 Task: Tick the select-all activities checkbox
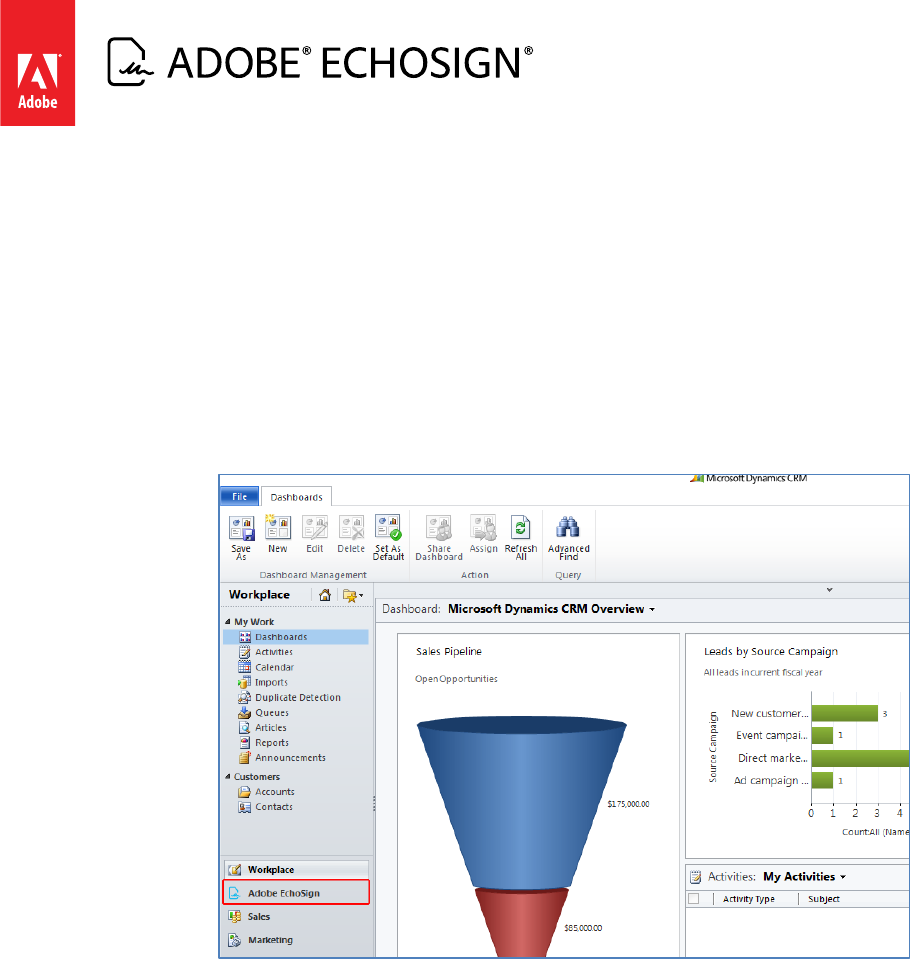tap(694, 898)
